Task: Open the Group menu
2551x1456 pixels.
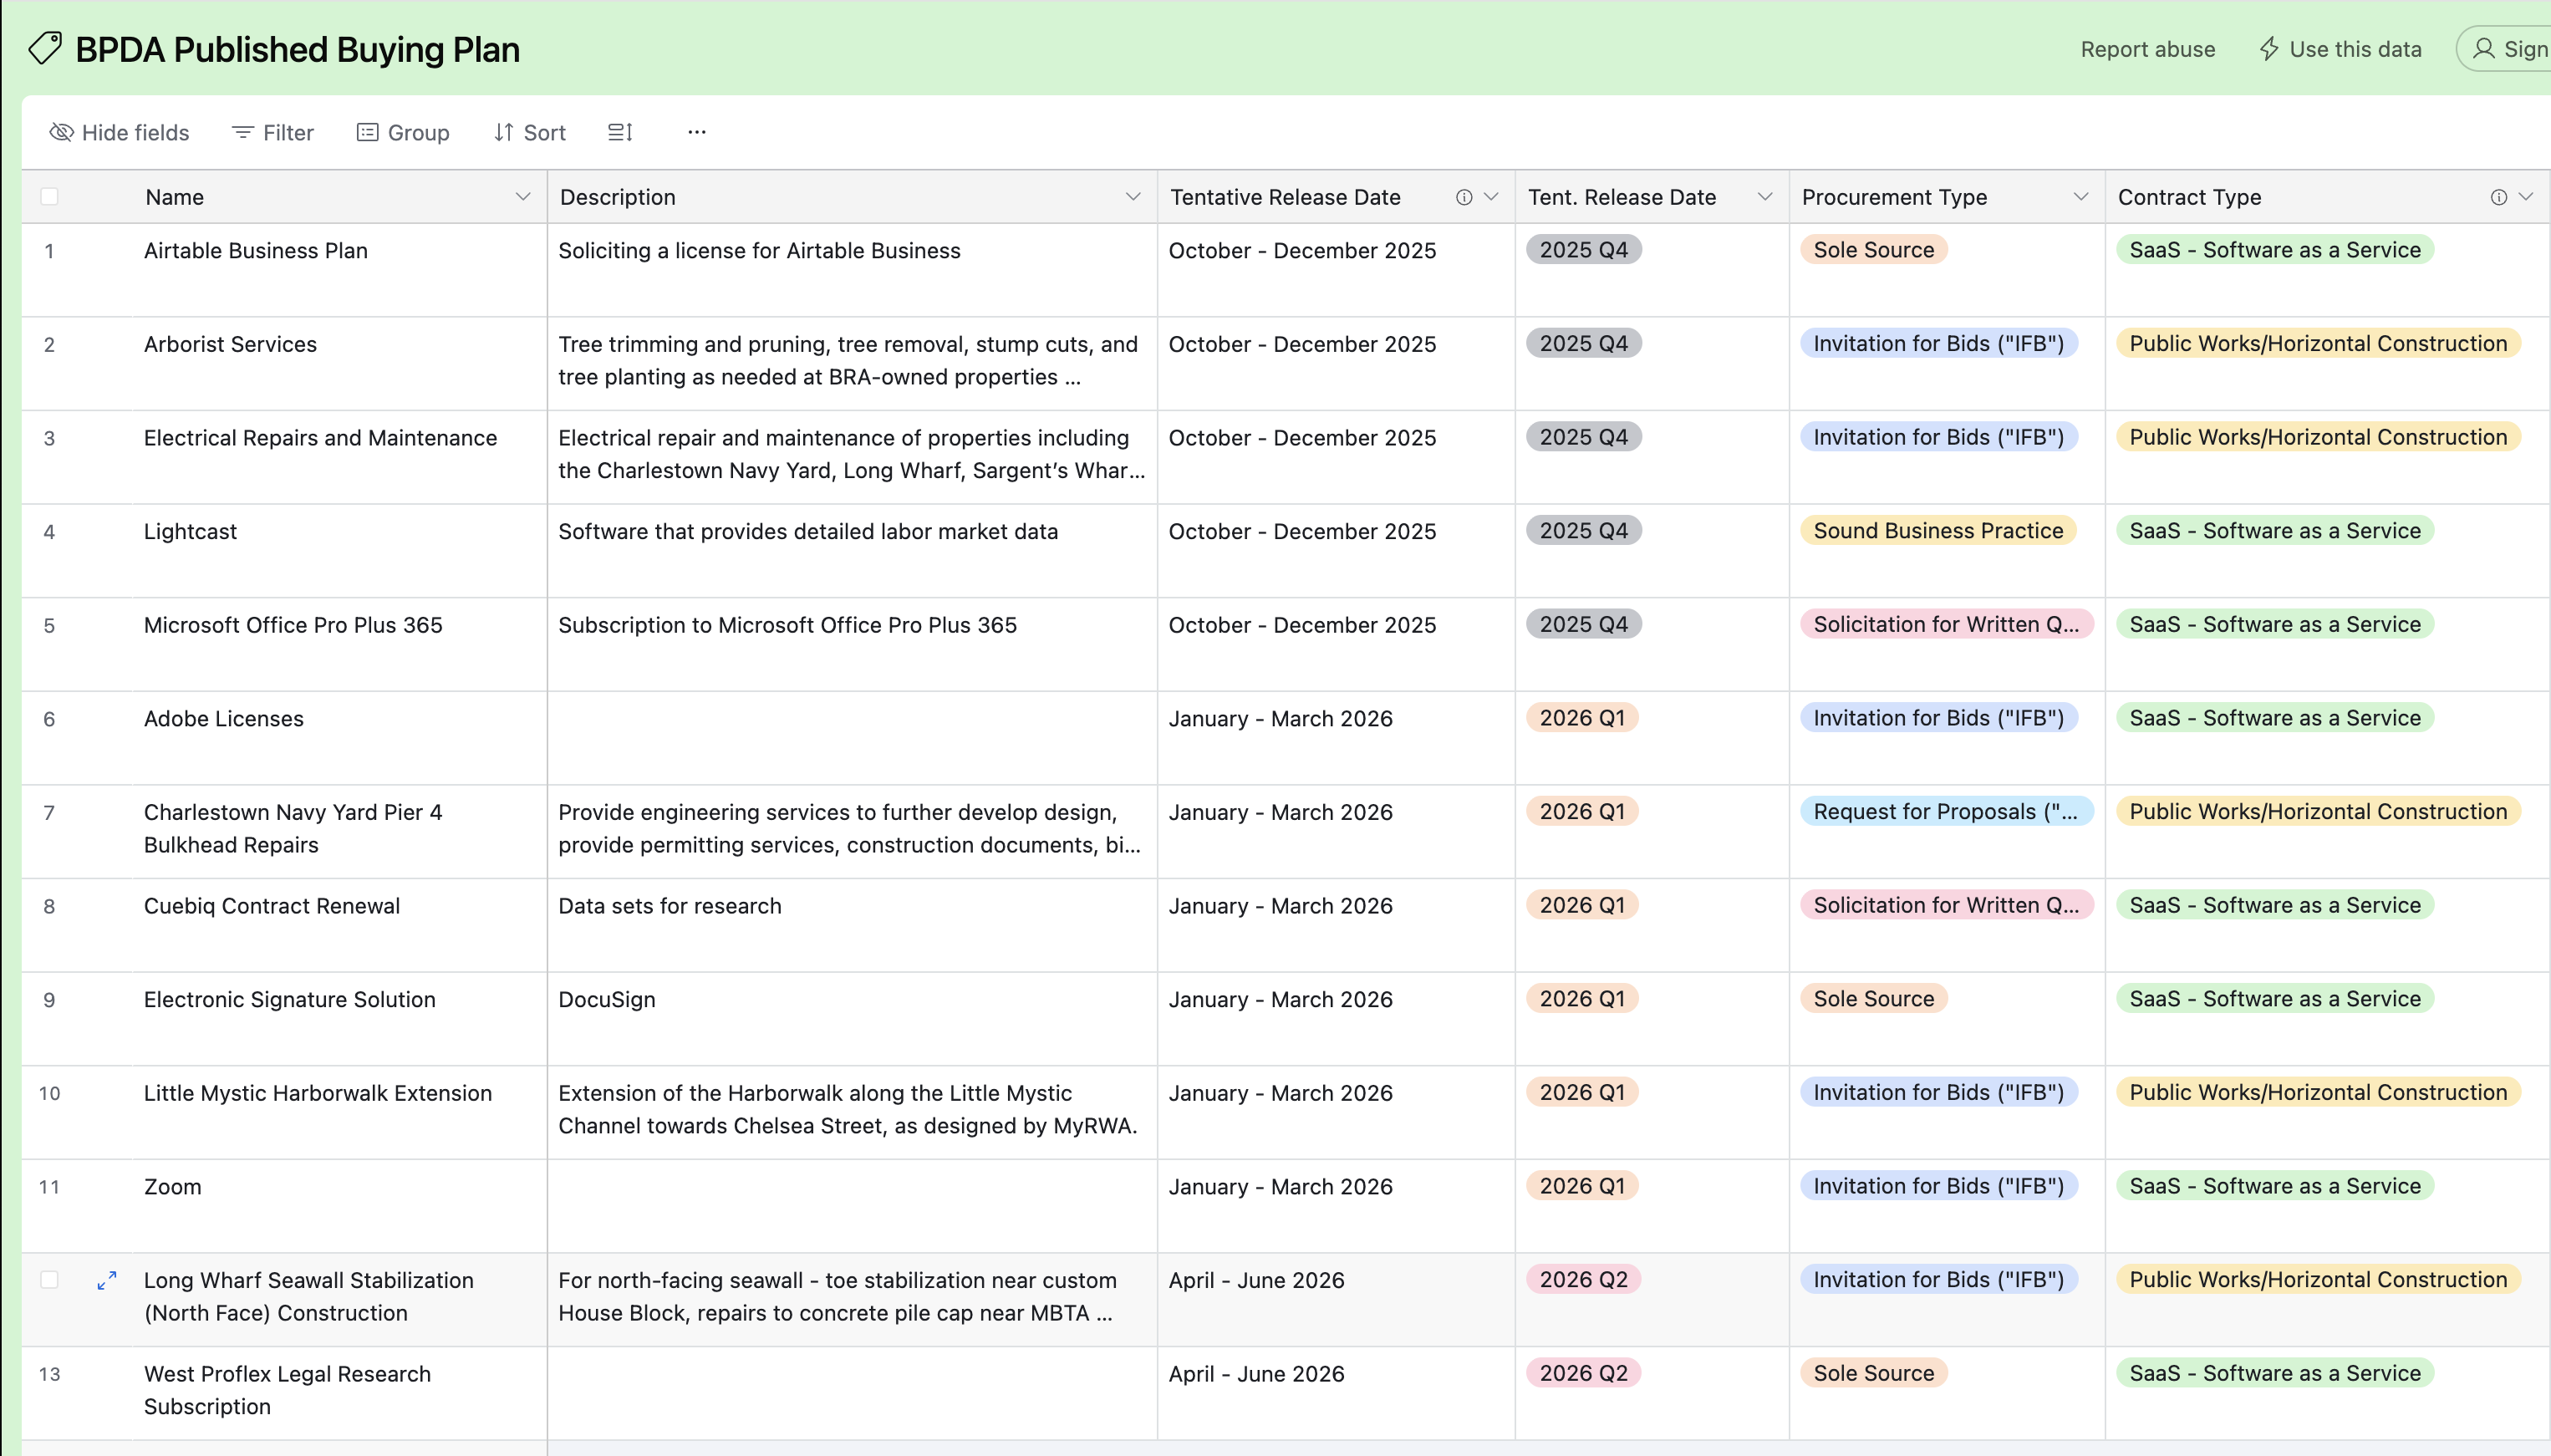Action: 403,132
